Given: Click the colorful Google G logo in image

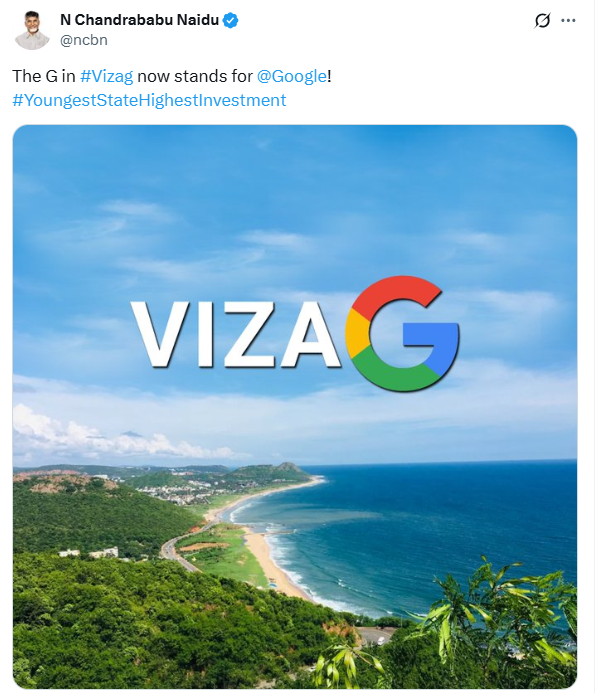Looking at the screenshot, I should coord(402,334).
